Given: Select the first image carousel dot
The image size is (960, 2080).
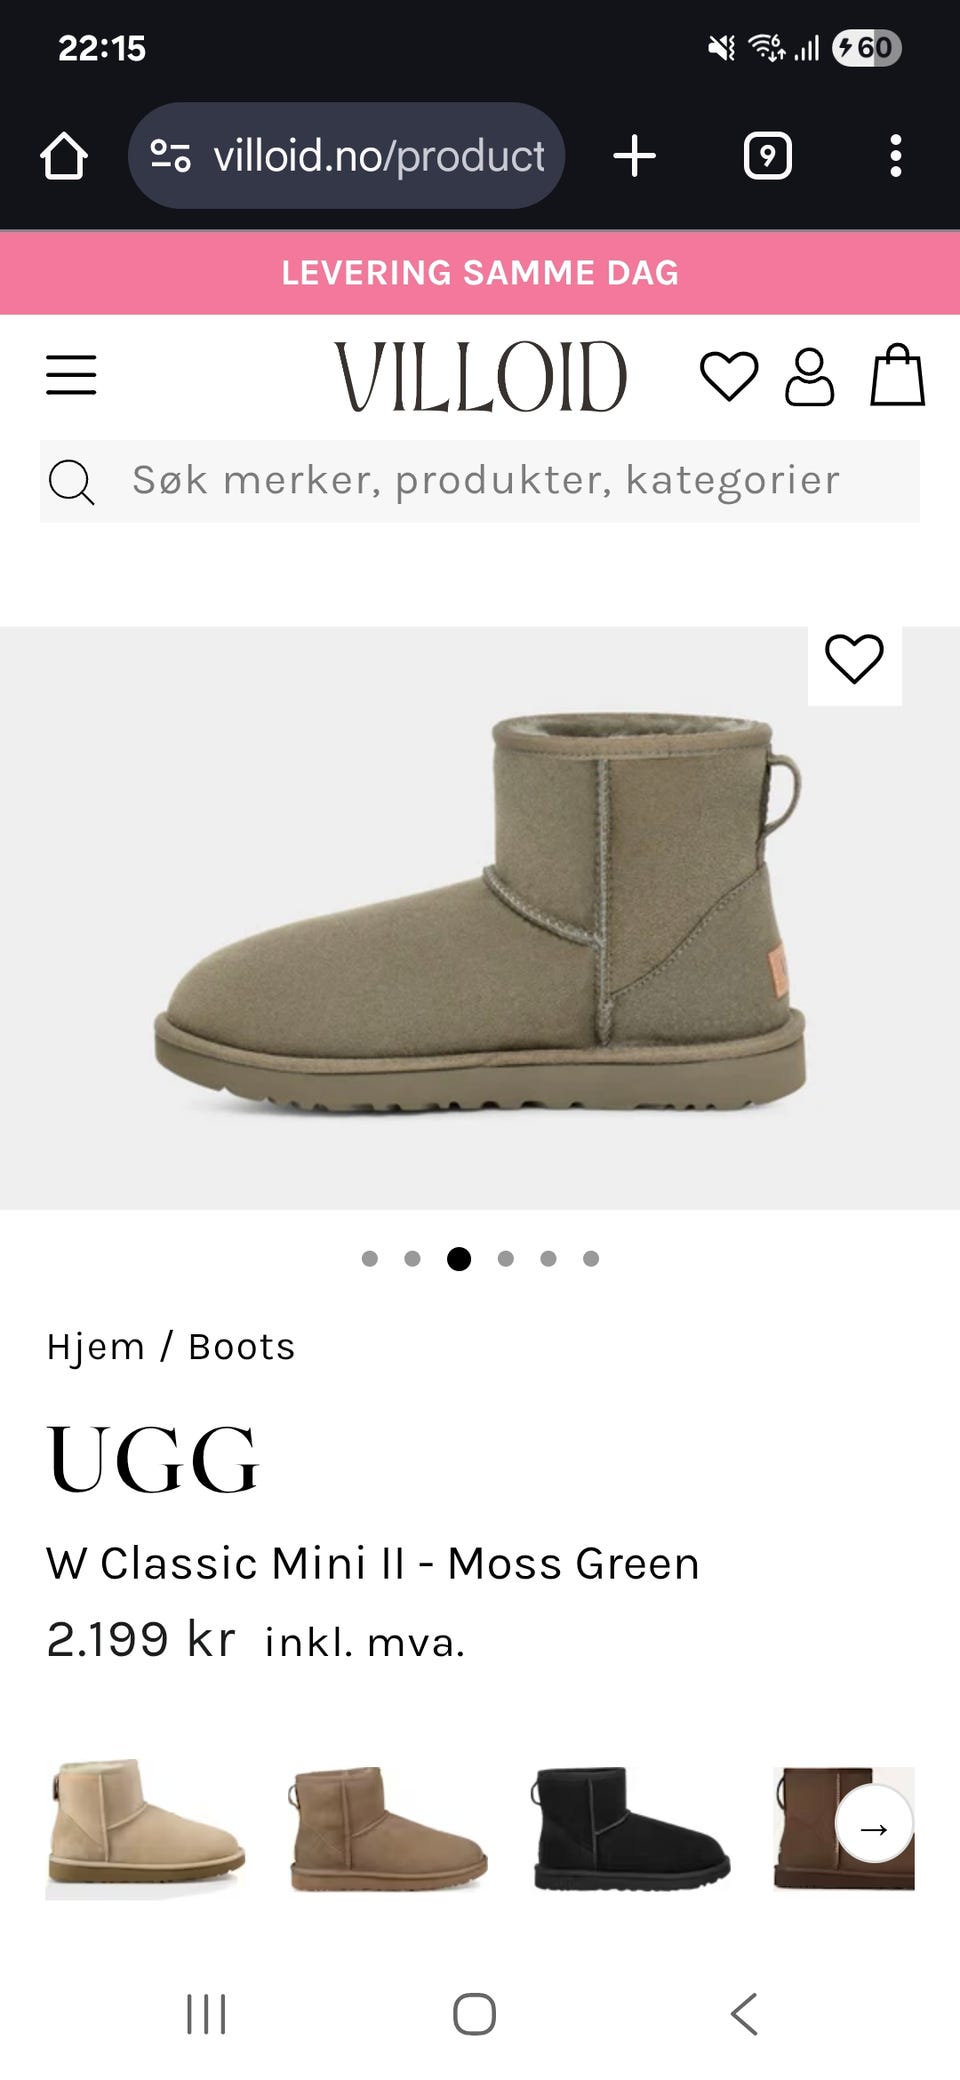Looking at the screenshot, I should 370,1258.
